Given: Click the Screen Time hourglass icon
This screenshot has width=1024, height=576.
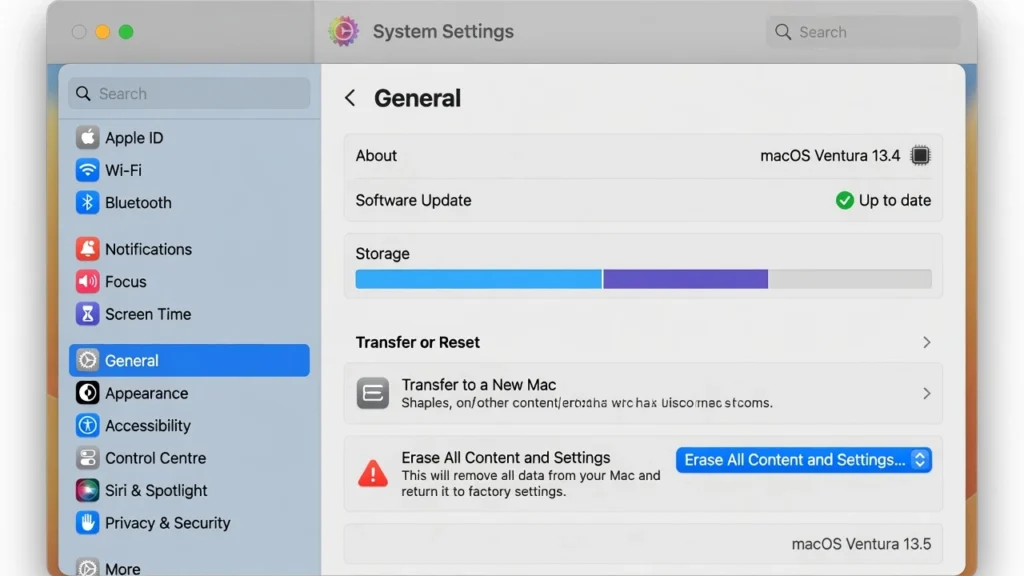Looking at the screenshot, I should point(88,314).
